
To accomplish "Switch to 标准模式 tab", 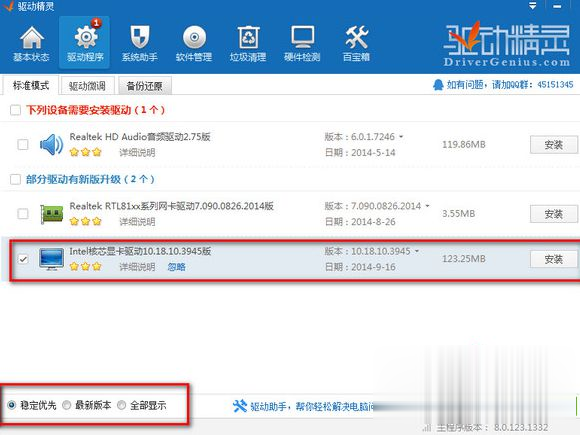I will tap(31, 85).
